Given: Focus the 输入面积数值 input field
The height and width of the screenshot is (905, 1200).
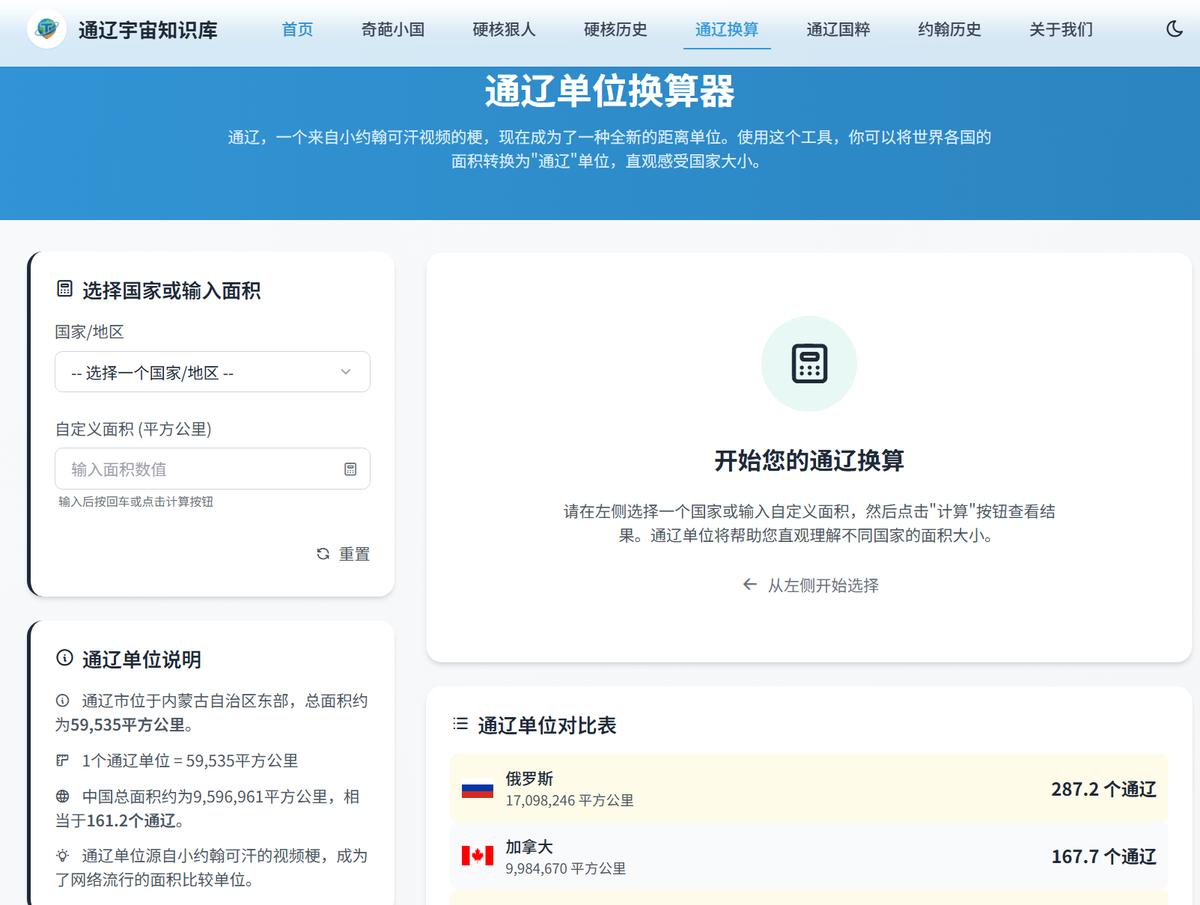Looking at the screenshot, I should [x=212, y=469].
